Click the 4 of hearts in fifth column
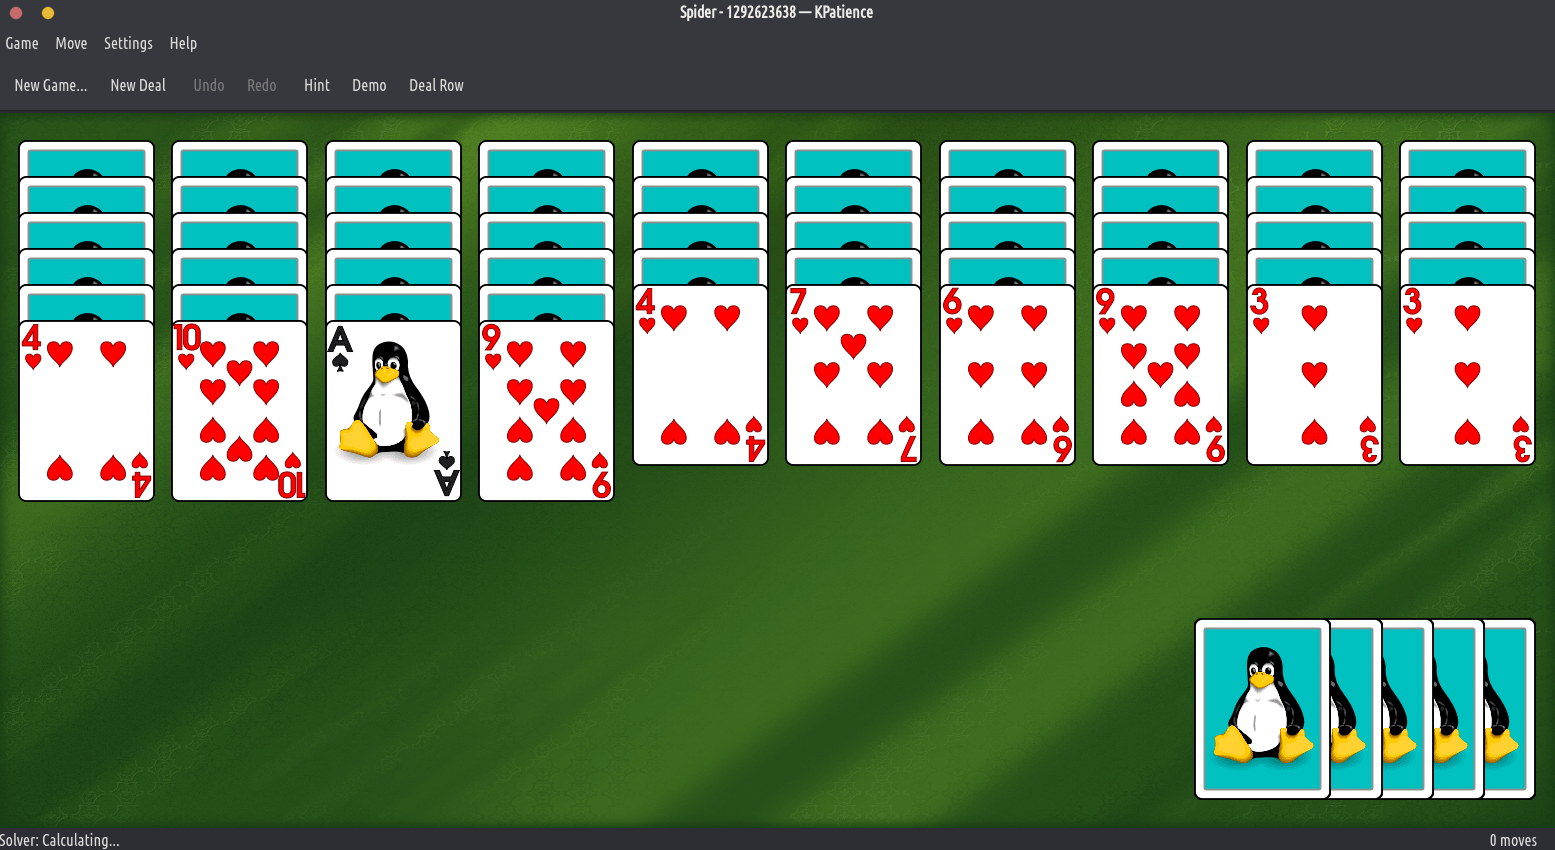 (x=700, y=375)
